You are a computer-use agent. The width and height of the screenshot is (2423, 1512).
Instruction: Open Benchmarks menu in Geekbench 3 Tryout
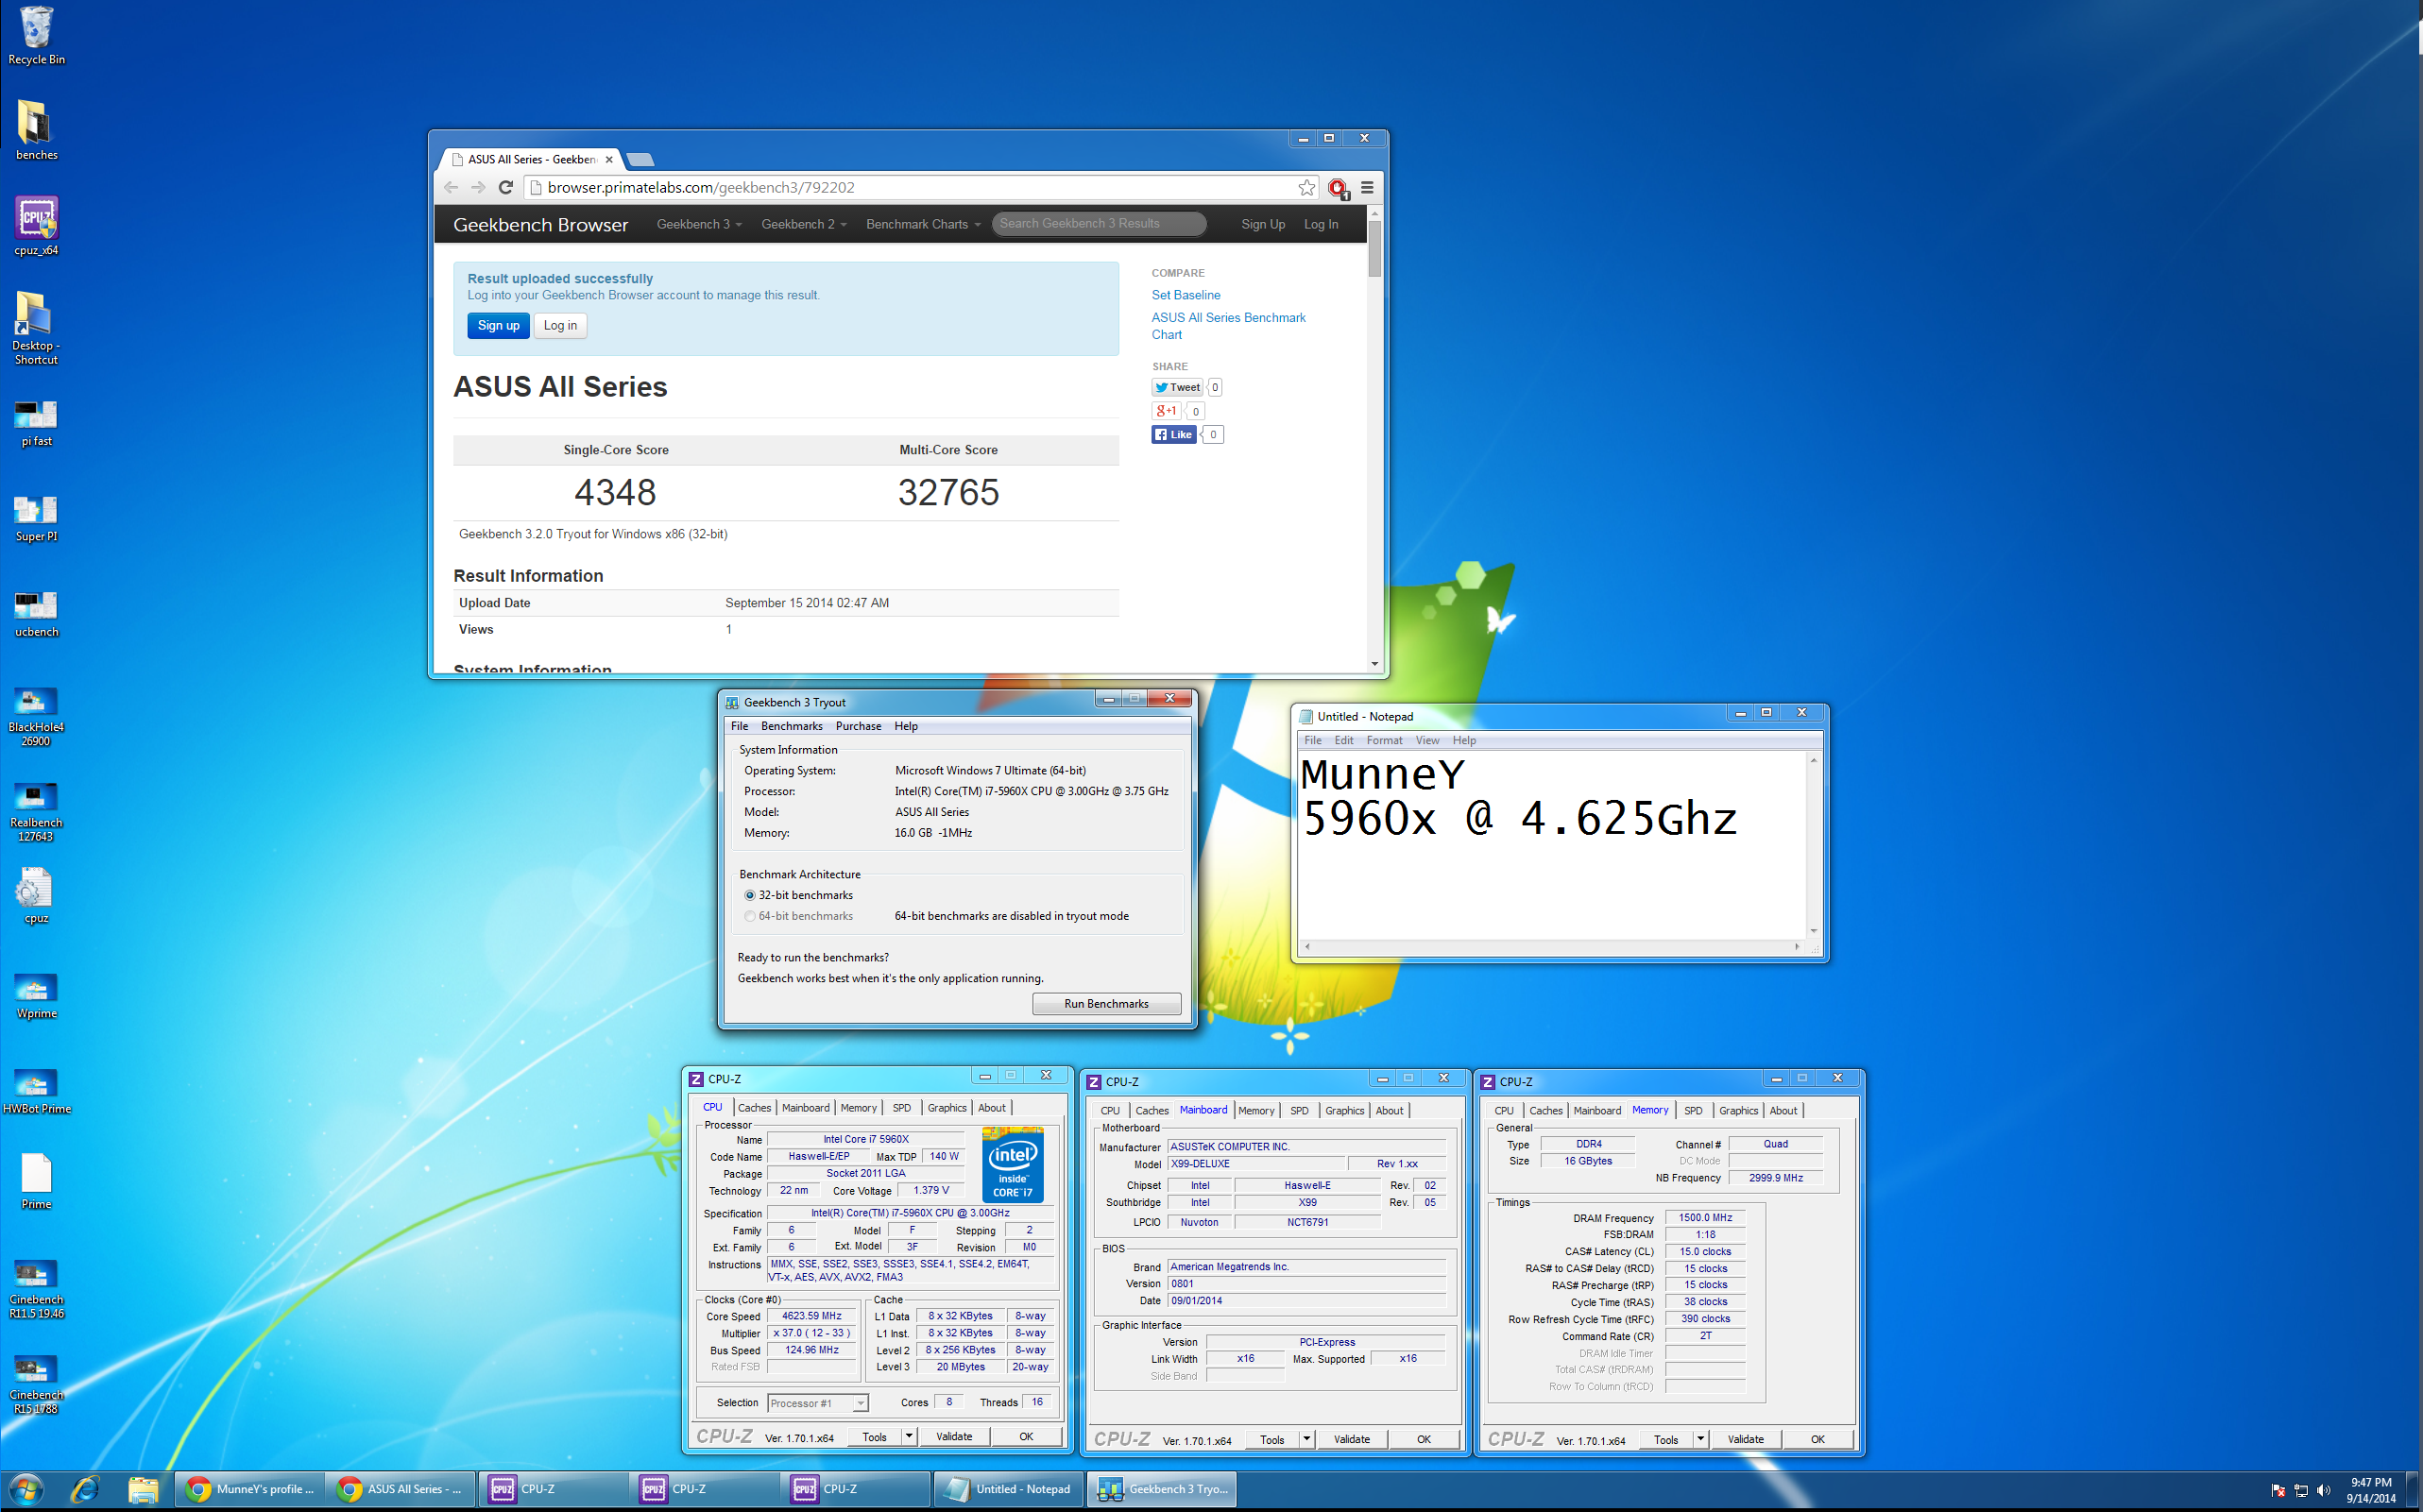coord(791,726)
